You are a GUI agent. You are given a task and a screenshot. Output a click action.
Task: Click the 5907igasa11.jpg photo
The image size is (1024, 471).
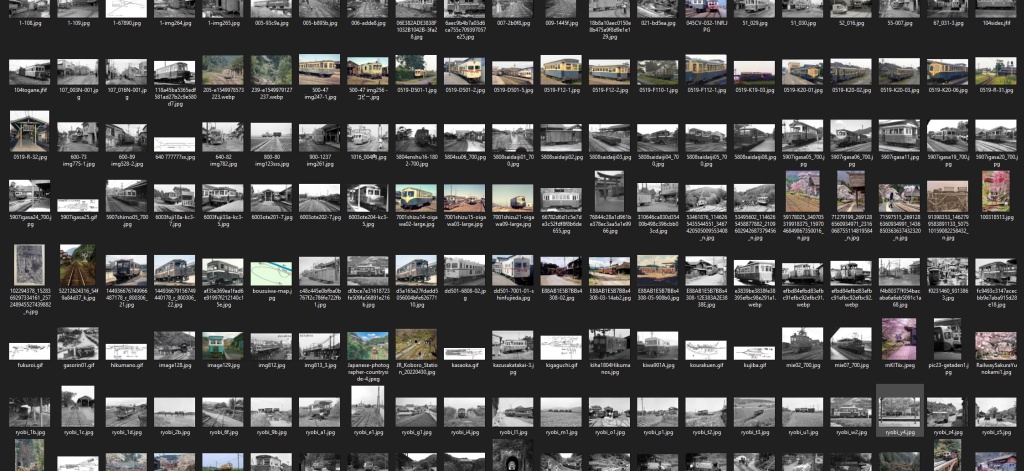(898, 133)
